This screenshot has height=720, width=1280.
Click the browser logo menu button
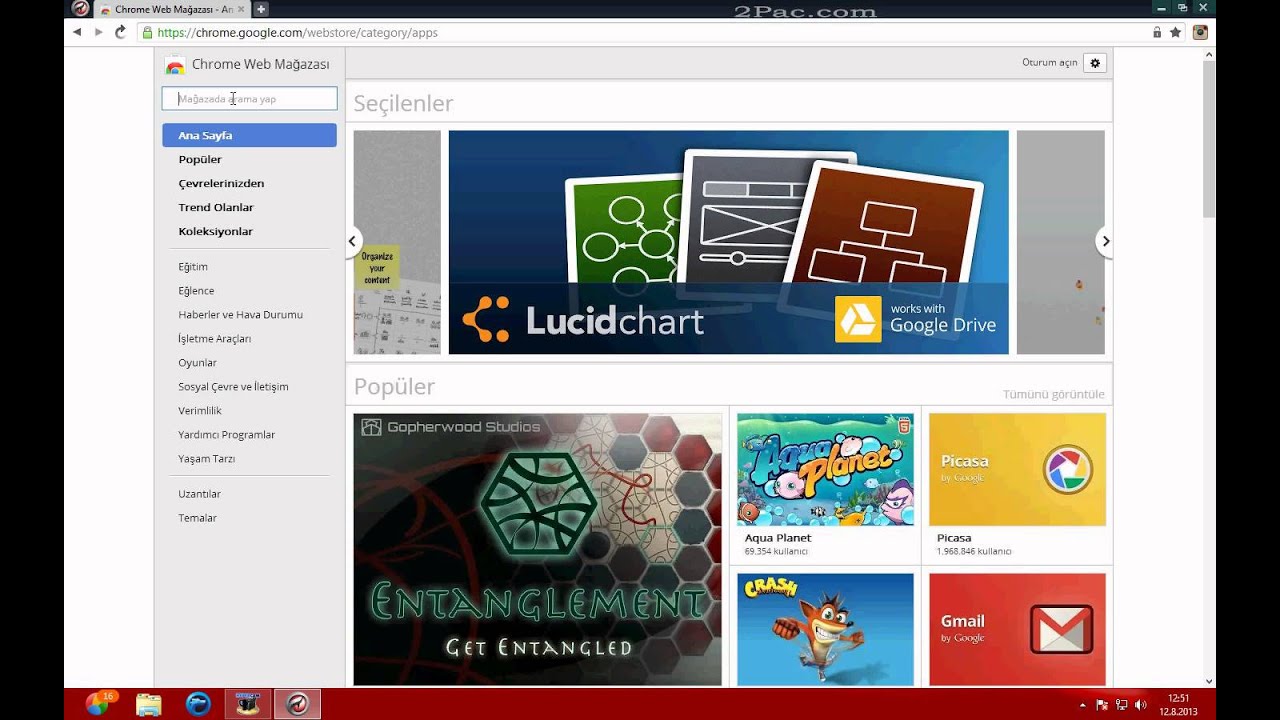81,9
